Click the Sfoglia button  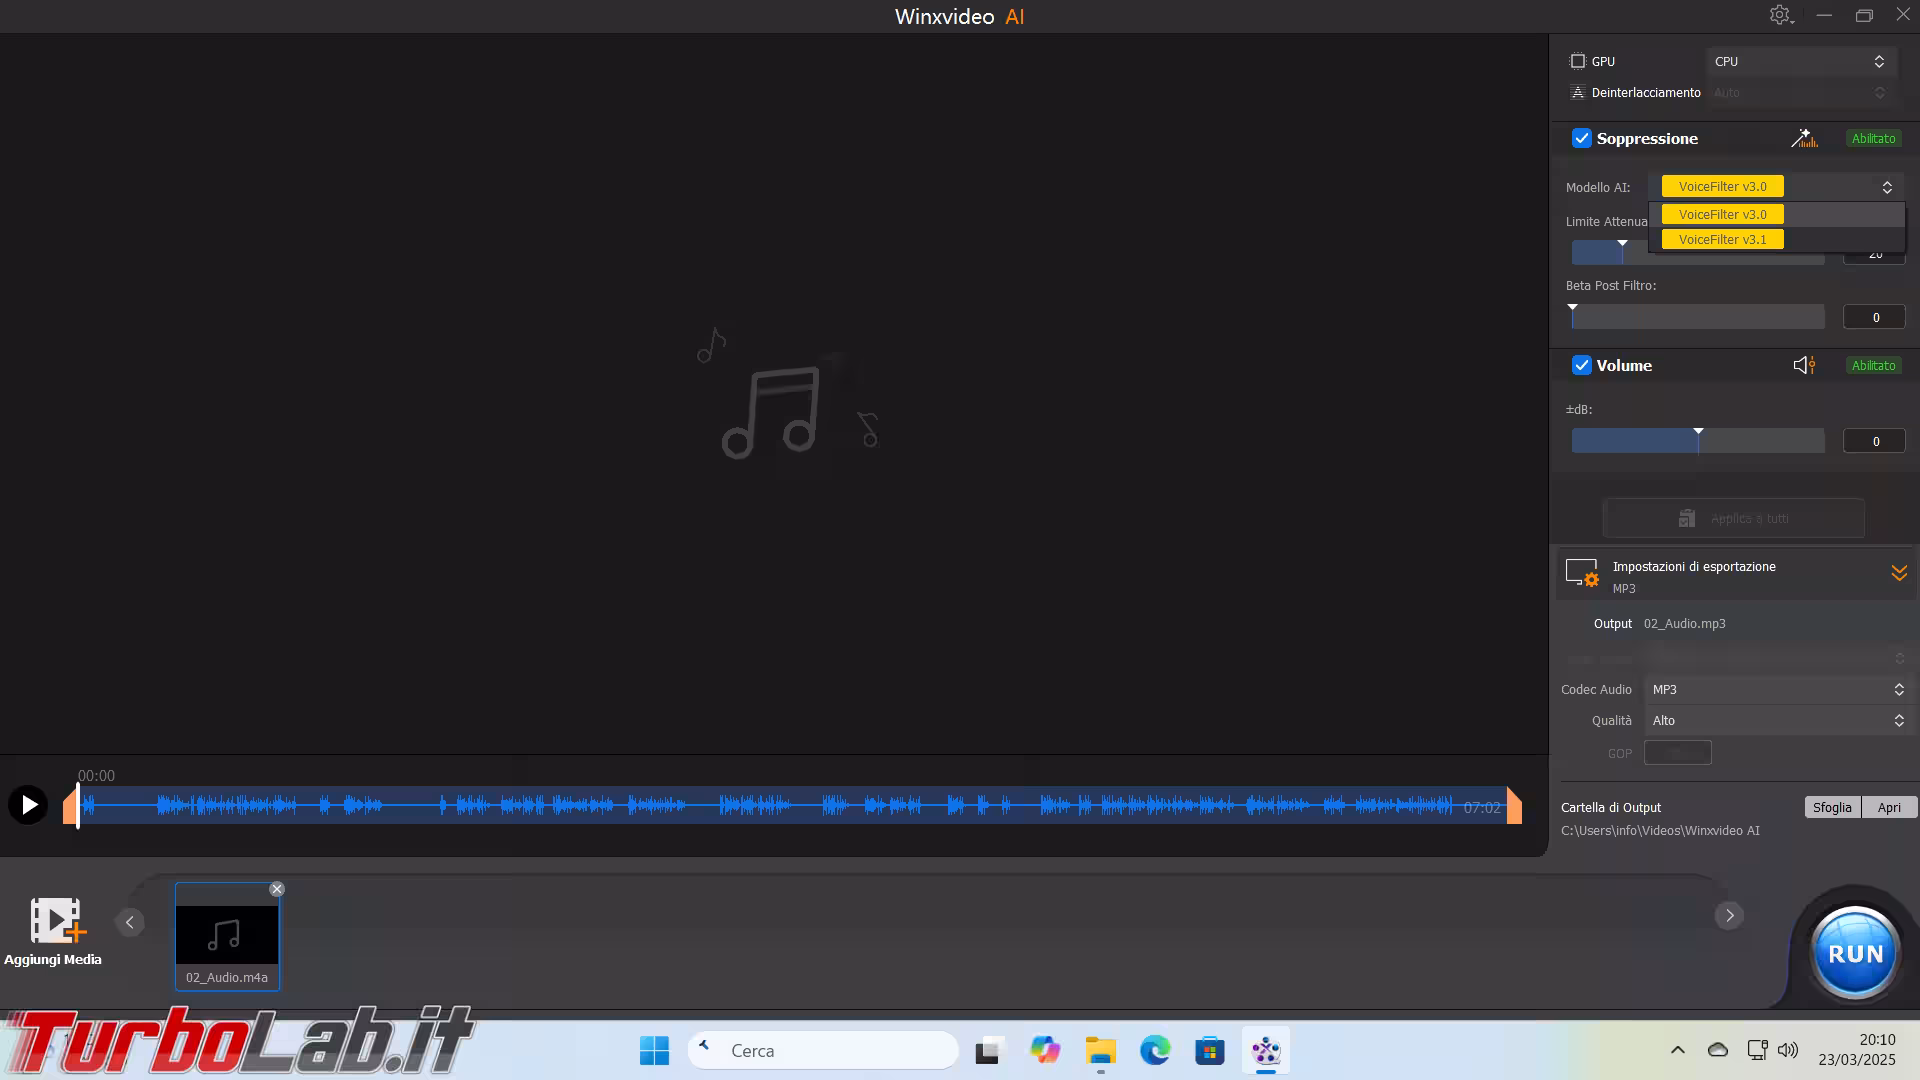[1832, 807]
